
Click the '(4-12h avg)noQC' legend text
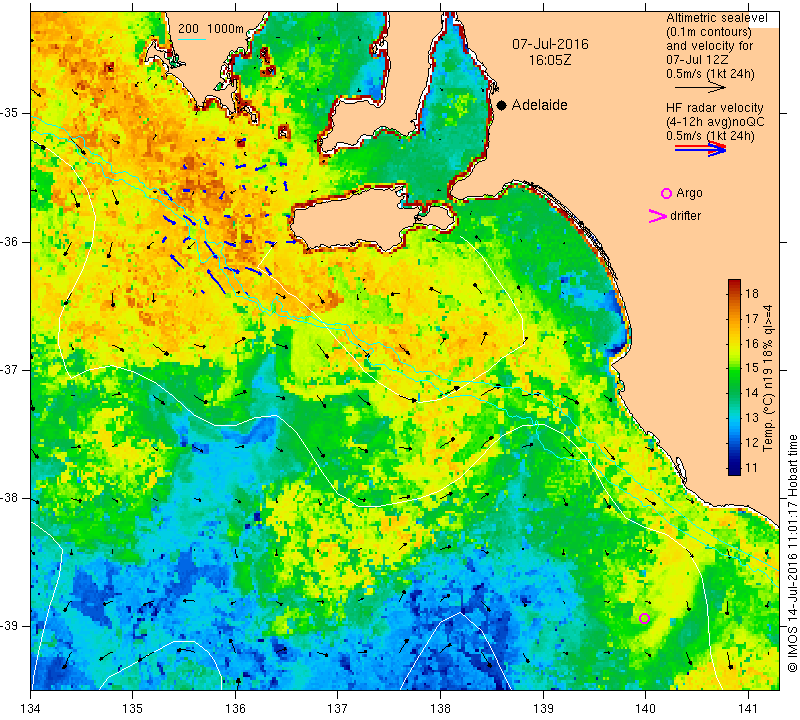point(715,122)
